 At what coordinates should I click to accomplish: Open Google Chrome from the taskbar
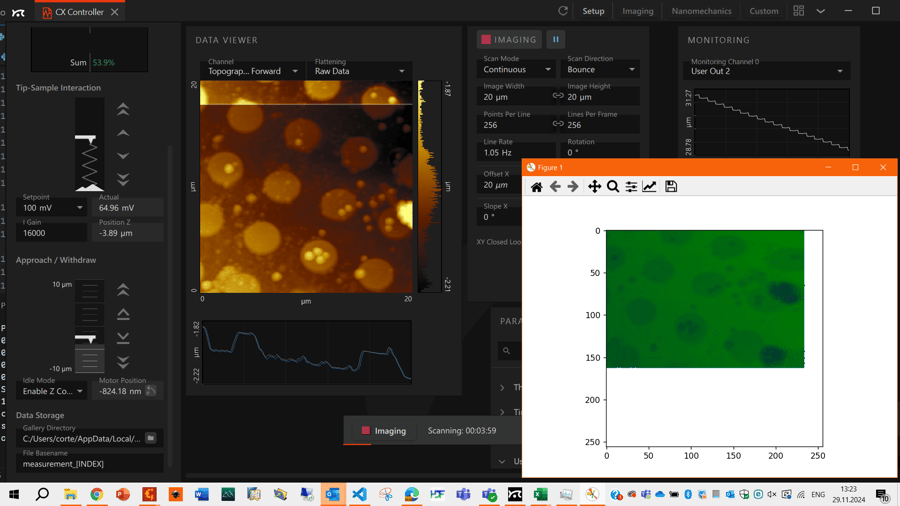pyautogui.click(x=96, y=494)
